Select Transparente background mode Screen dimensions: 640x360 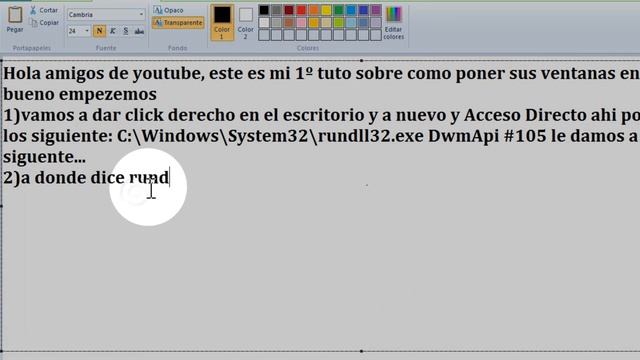[x=178, y=23]
